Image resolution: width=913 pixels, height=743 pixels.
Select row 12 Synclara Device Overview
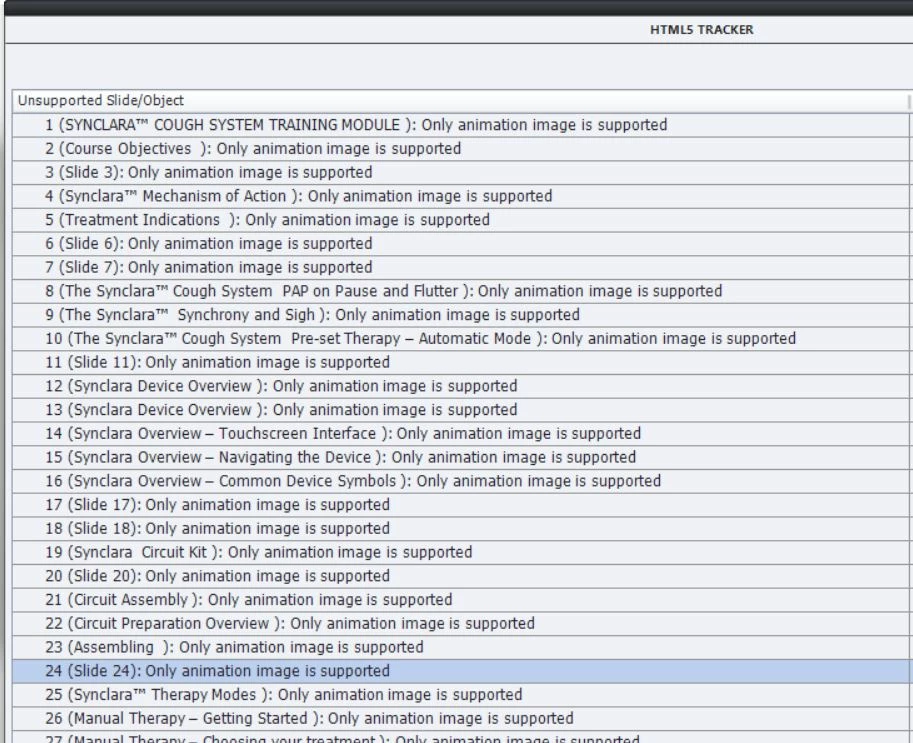click(460, 387)
